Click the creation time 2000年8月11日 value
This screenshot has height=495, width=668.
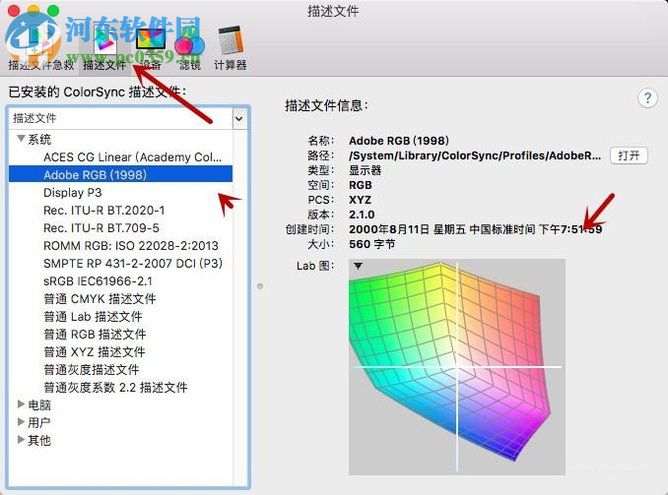click(475, 230)
